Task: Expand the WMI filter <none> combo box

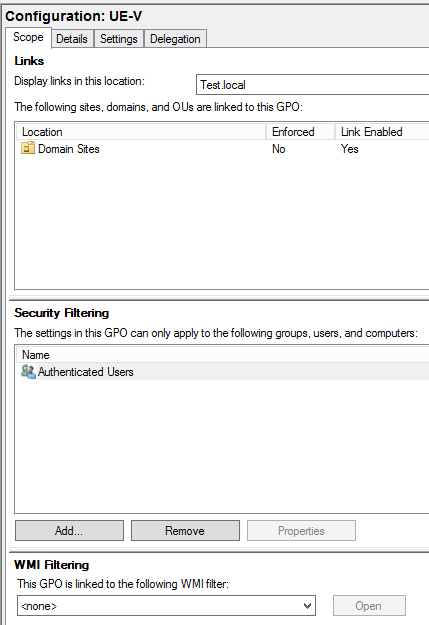Action: point(166,606)
